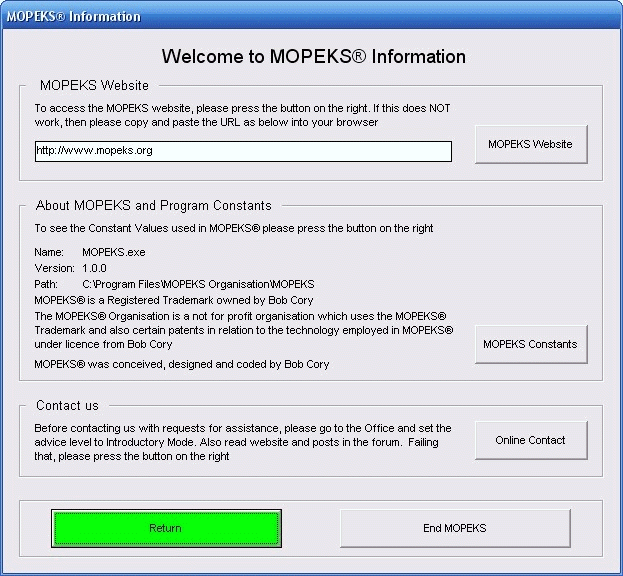Click the 'Contact us' group label
The width and height of the screenshot is (623, 576).
coord(67,406)
